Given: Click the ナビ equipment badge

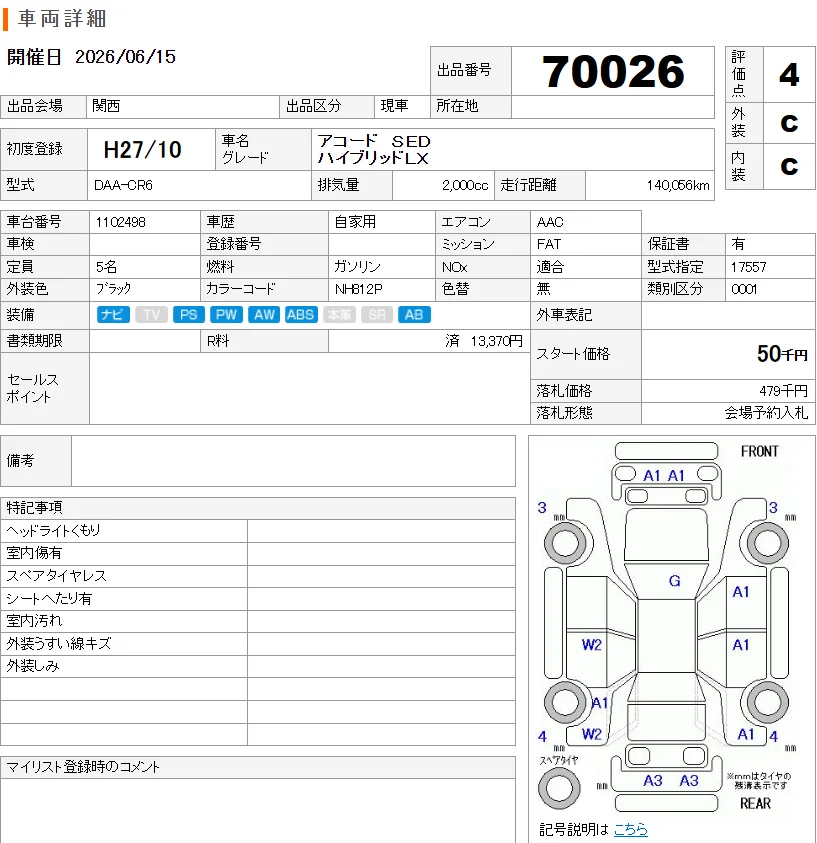Looking at the screenshot, I should coord(113,315).
